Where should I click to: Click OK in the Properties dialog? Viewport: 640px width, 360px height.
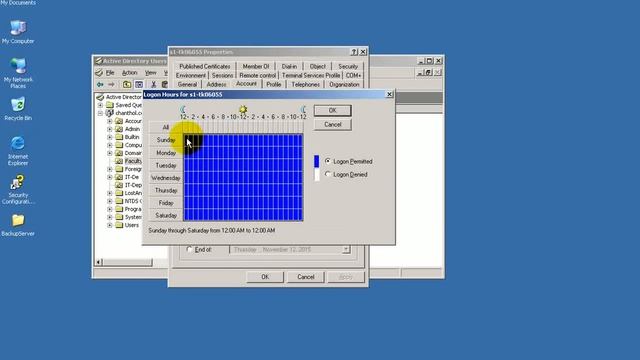pyautogui.click(x=265, y=277)
